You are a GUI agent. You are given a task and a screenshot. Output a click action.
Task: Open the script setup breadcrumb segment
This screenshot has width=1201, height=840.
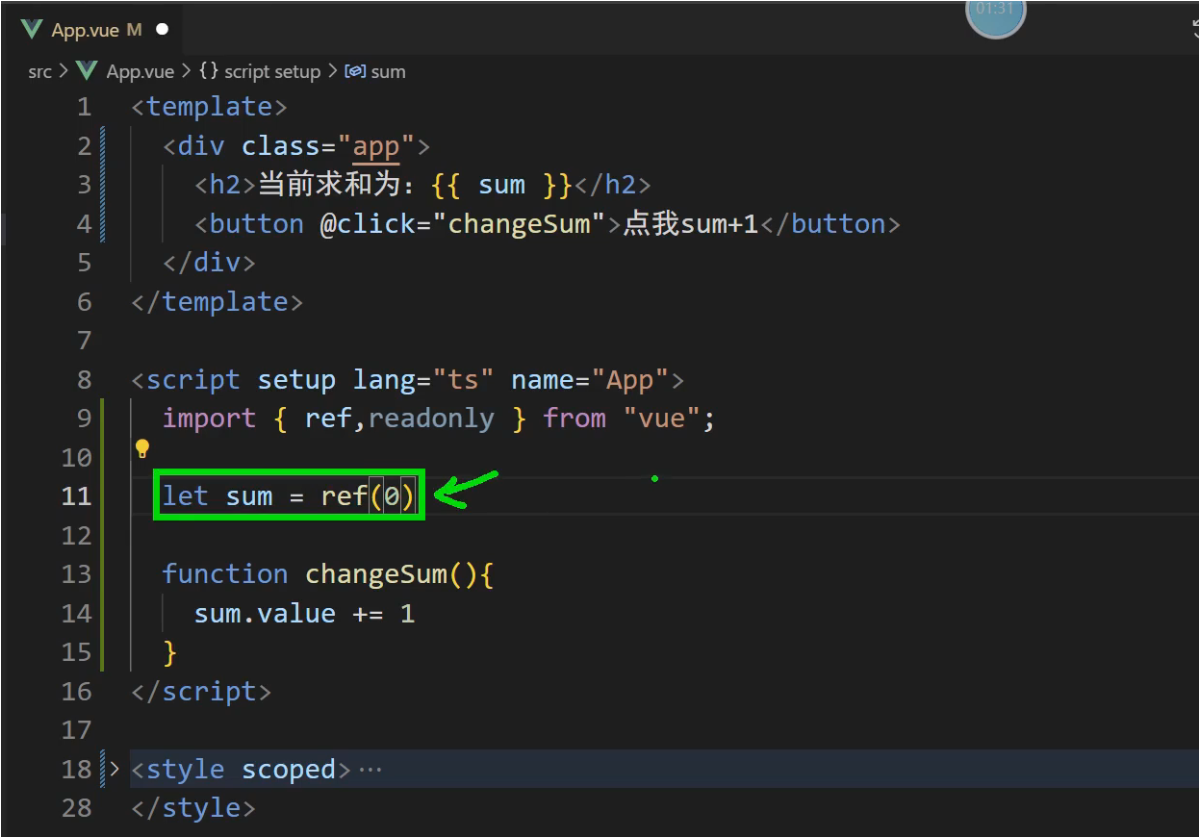[272, 72]
